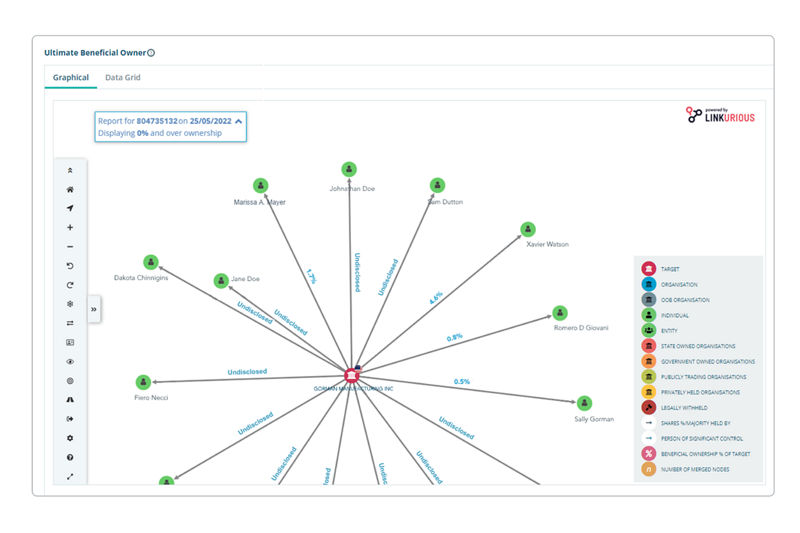Toggle visibility with the eye icon
The image size is (800, 533).
pos(70,361)
